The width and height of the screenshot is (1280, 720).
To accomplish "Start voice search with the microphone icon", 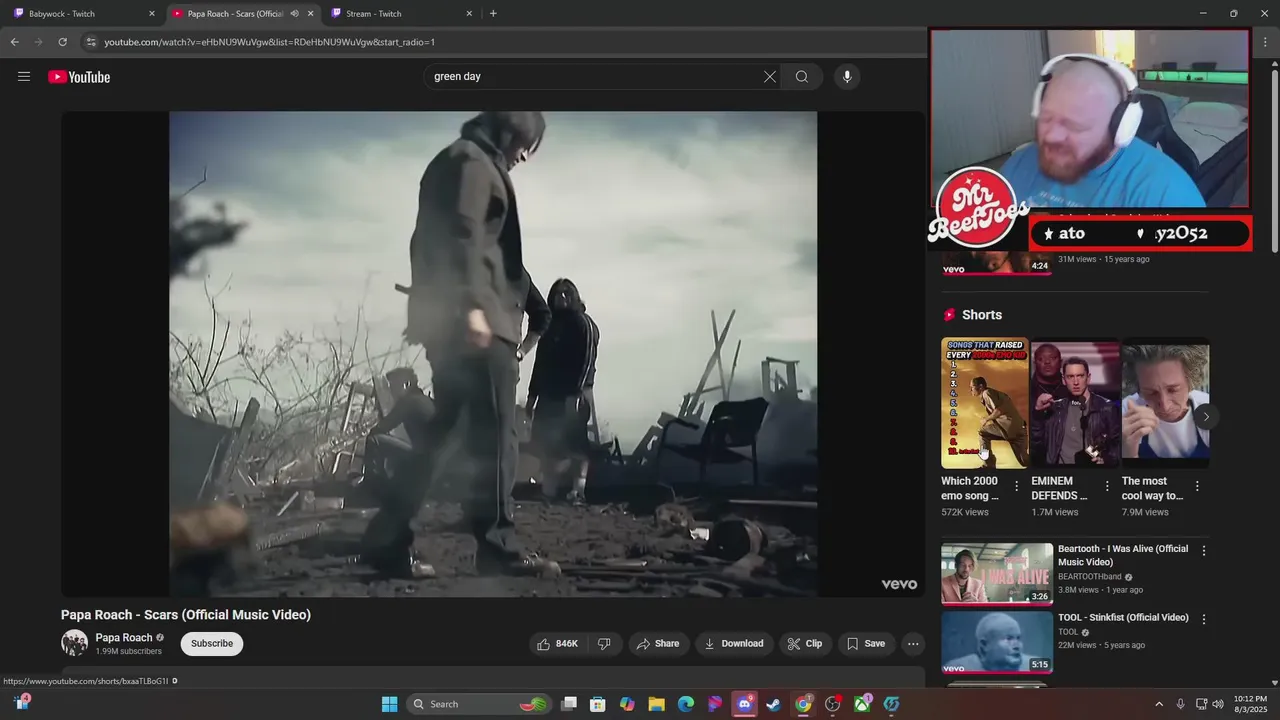I will coord(847,77).
